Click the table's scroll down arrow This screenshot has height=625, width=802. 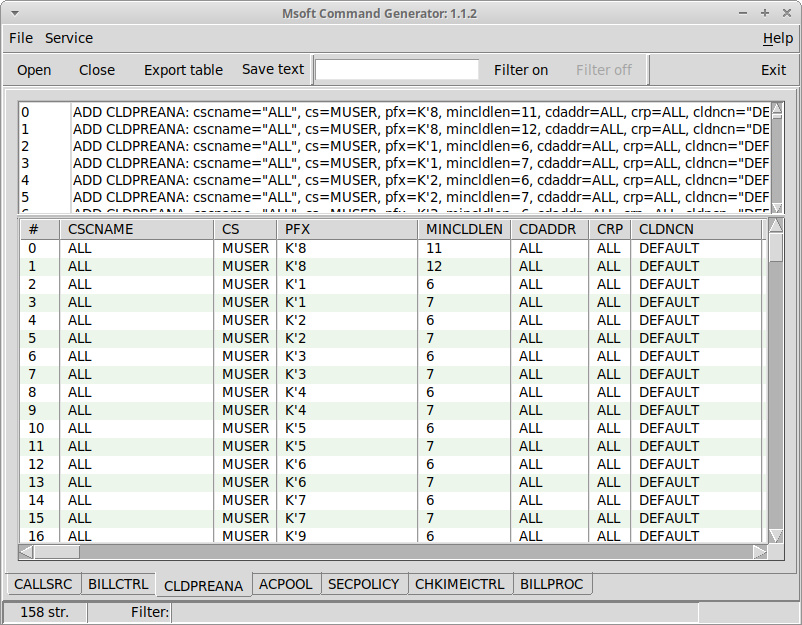pos(776,535)
